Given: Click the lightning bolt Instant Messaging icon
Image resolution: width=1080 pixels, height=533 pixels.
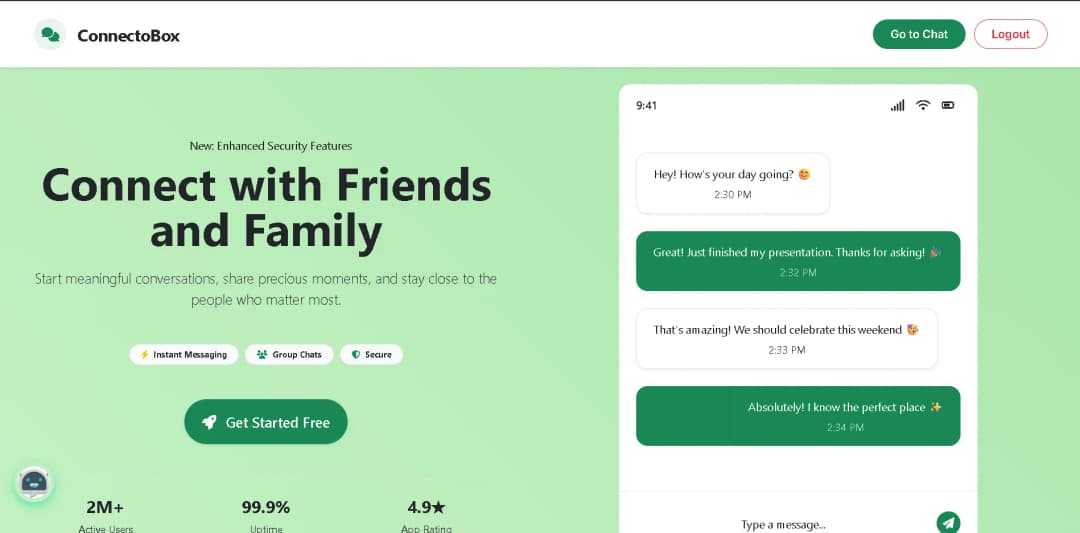Looking at the screenshot, I should (144, 354).
